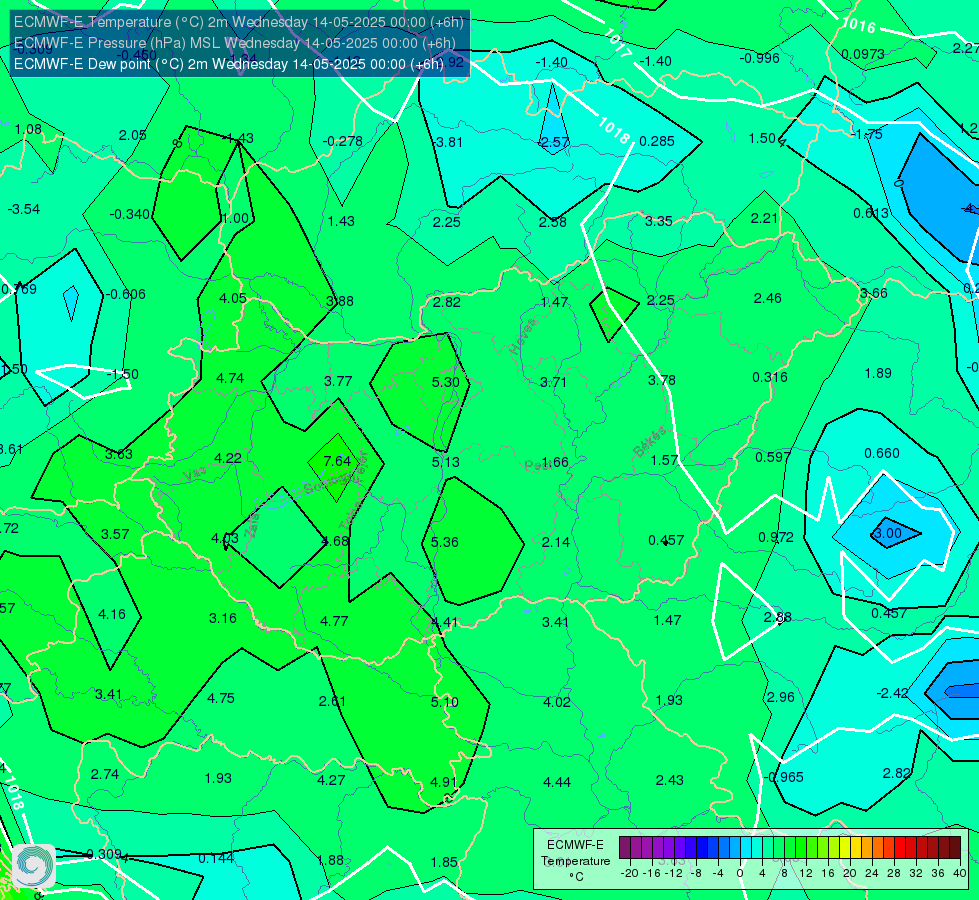Click the 0.285 temperature value
Screen dimensions: 979x900
pyautogui.click(x=657, y=141)
